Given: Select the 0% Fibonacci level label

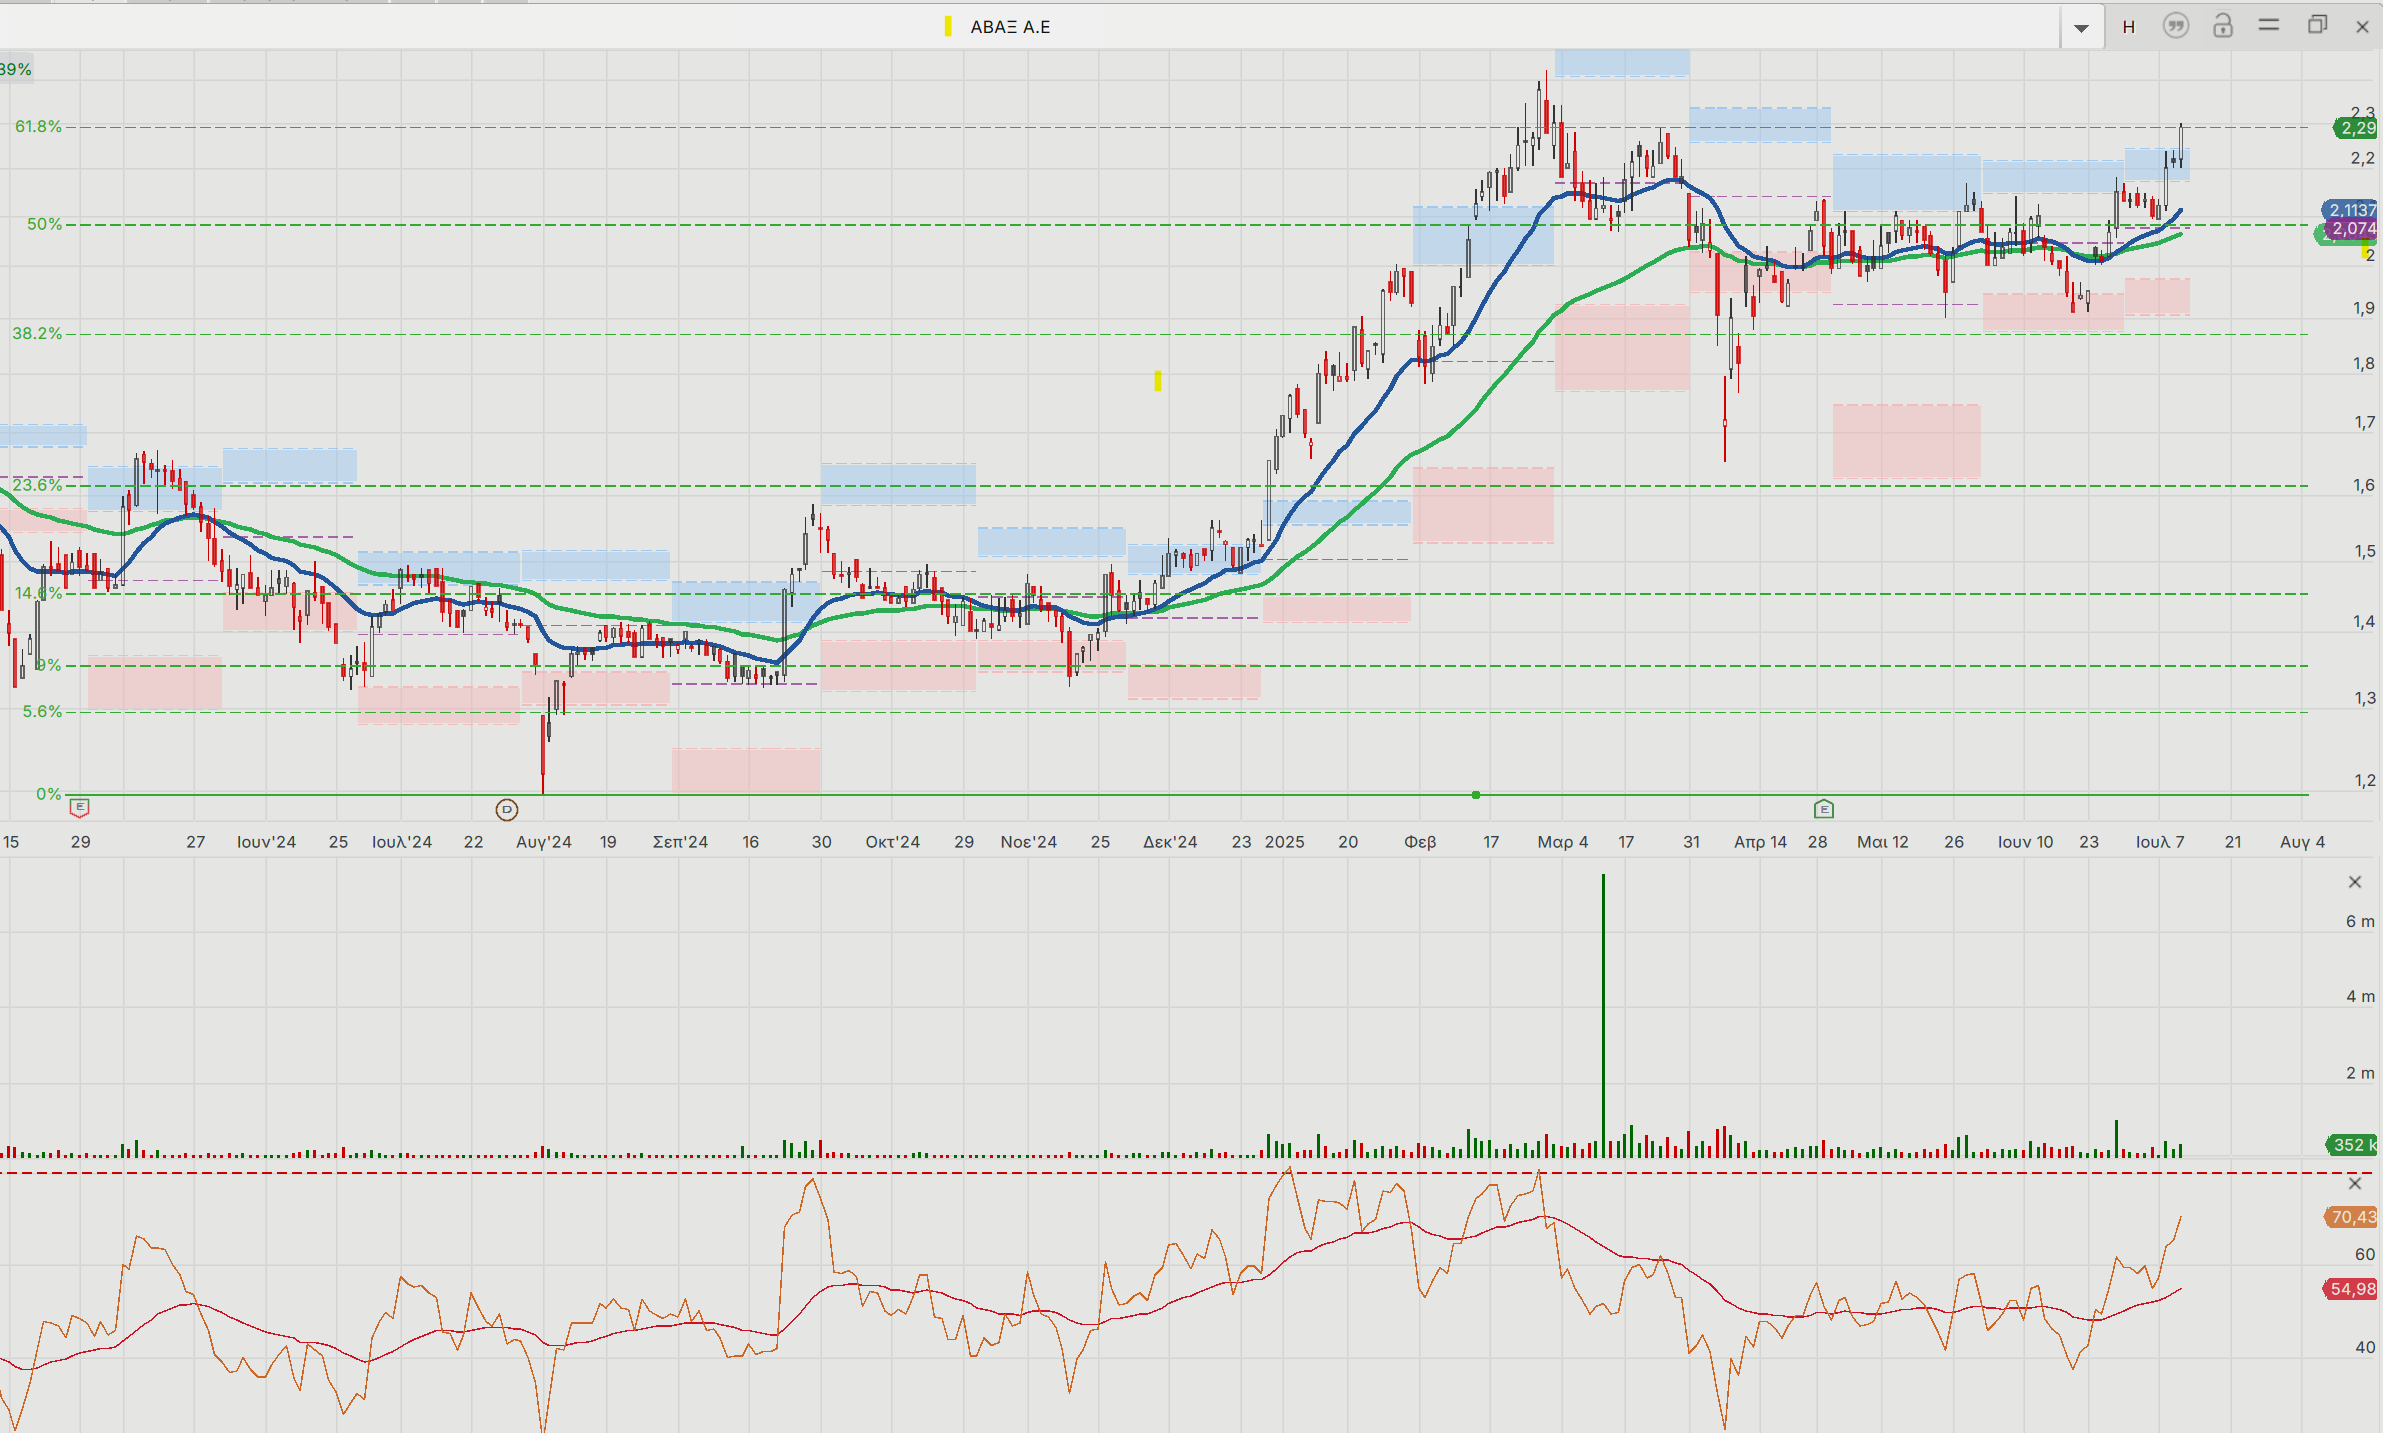Looking at the screenshot, I should coord(48,794).
